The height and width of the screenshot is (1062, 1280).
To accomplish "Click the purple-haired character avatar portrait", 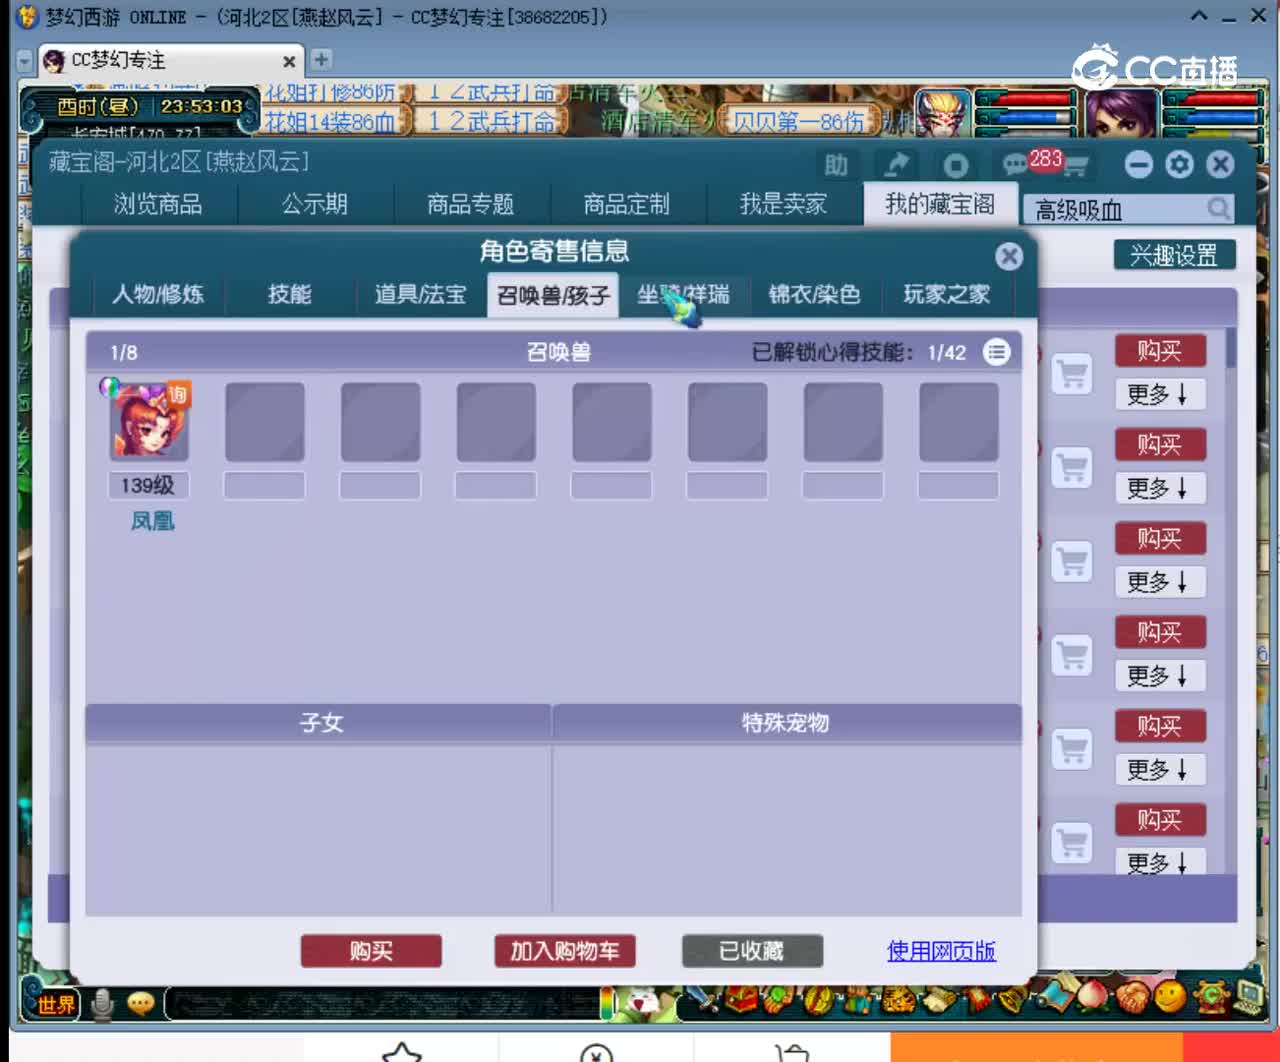I will coord(1122,114).
